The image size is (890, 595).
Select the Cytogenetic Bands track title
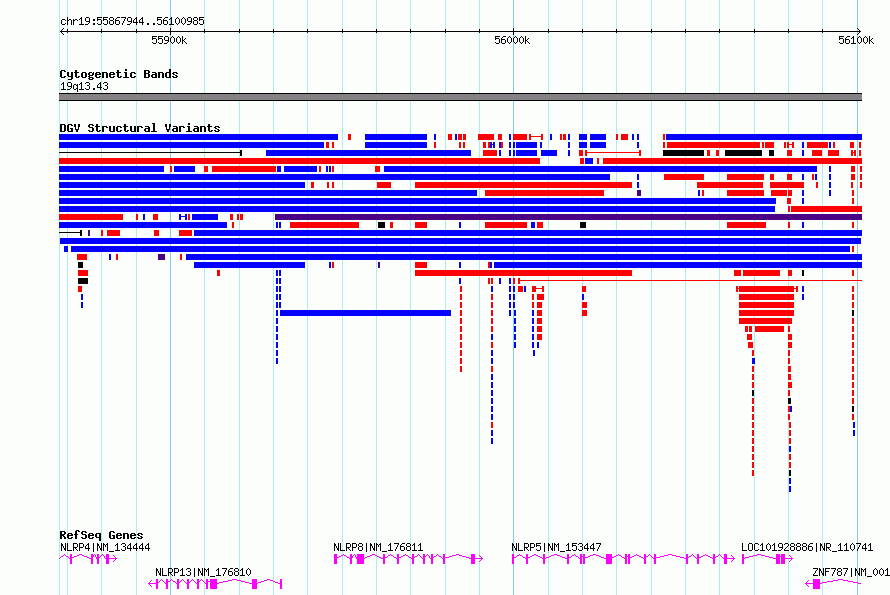(x=119, y=74)
